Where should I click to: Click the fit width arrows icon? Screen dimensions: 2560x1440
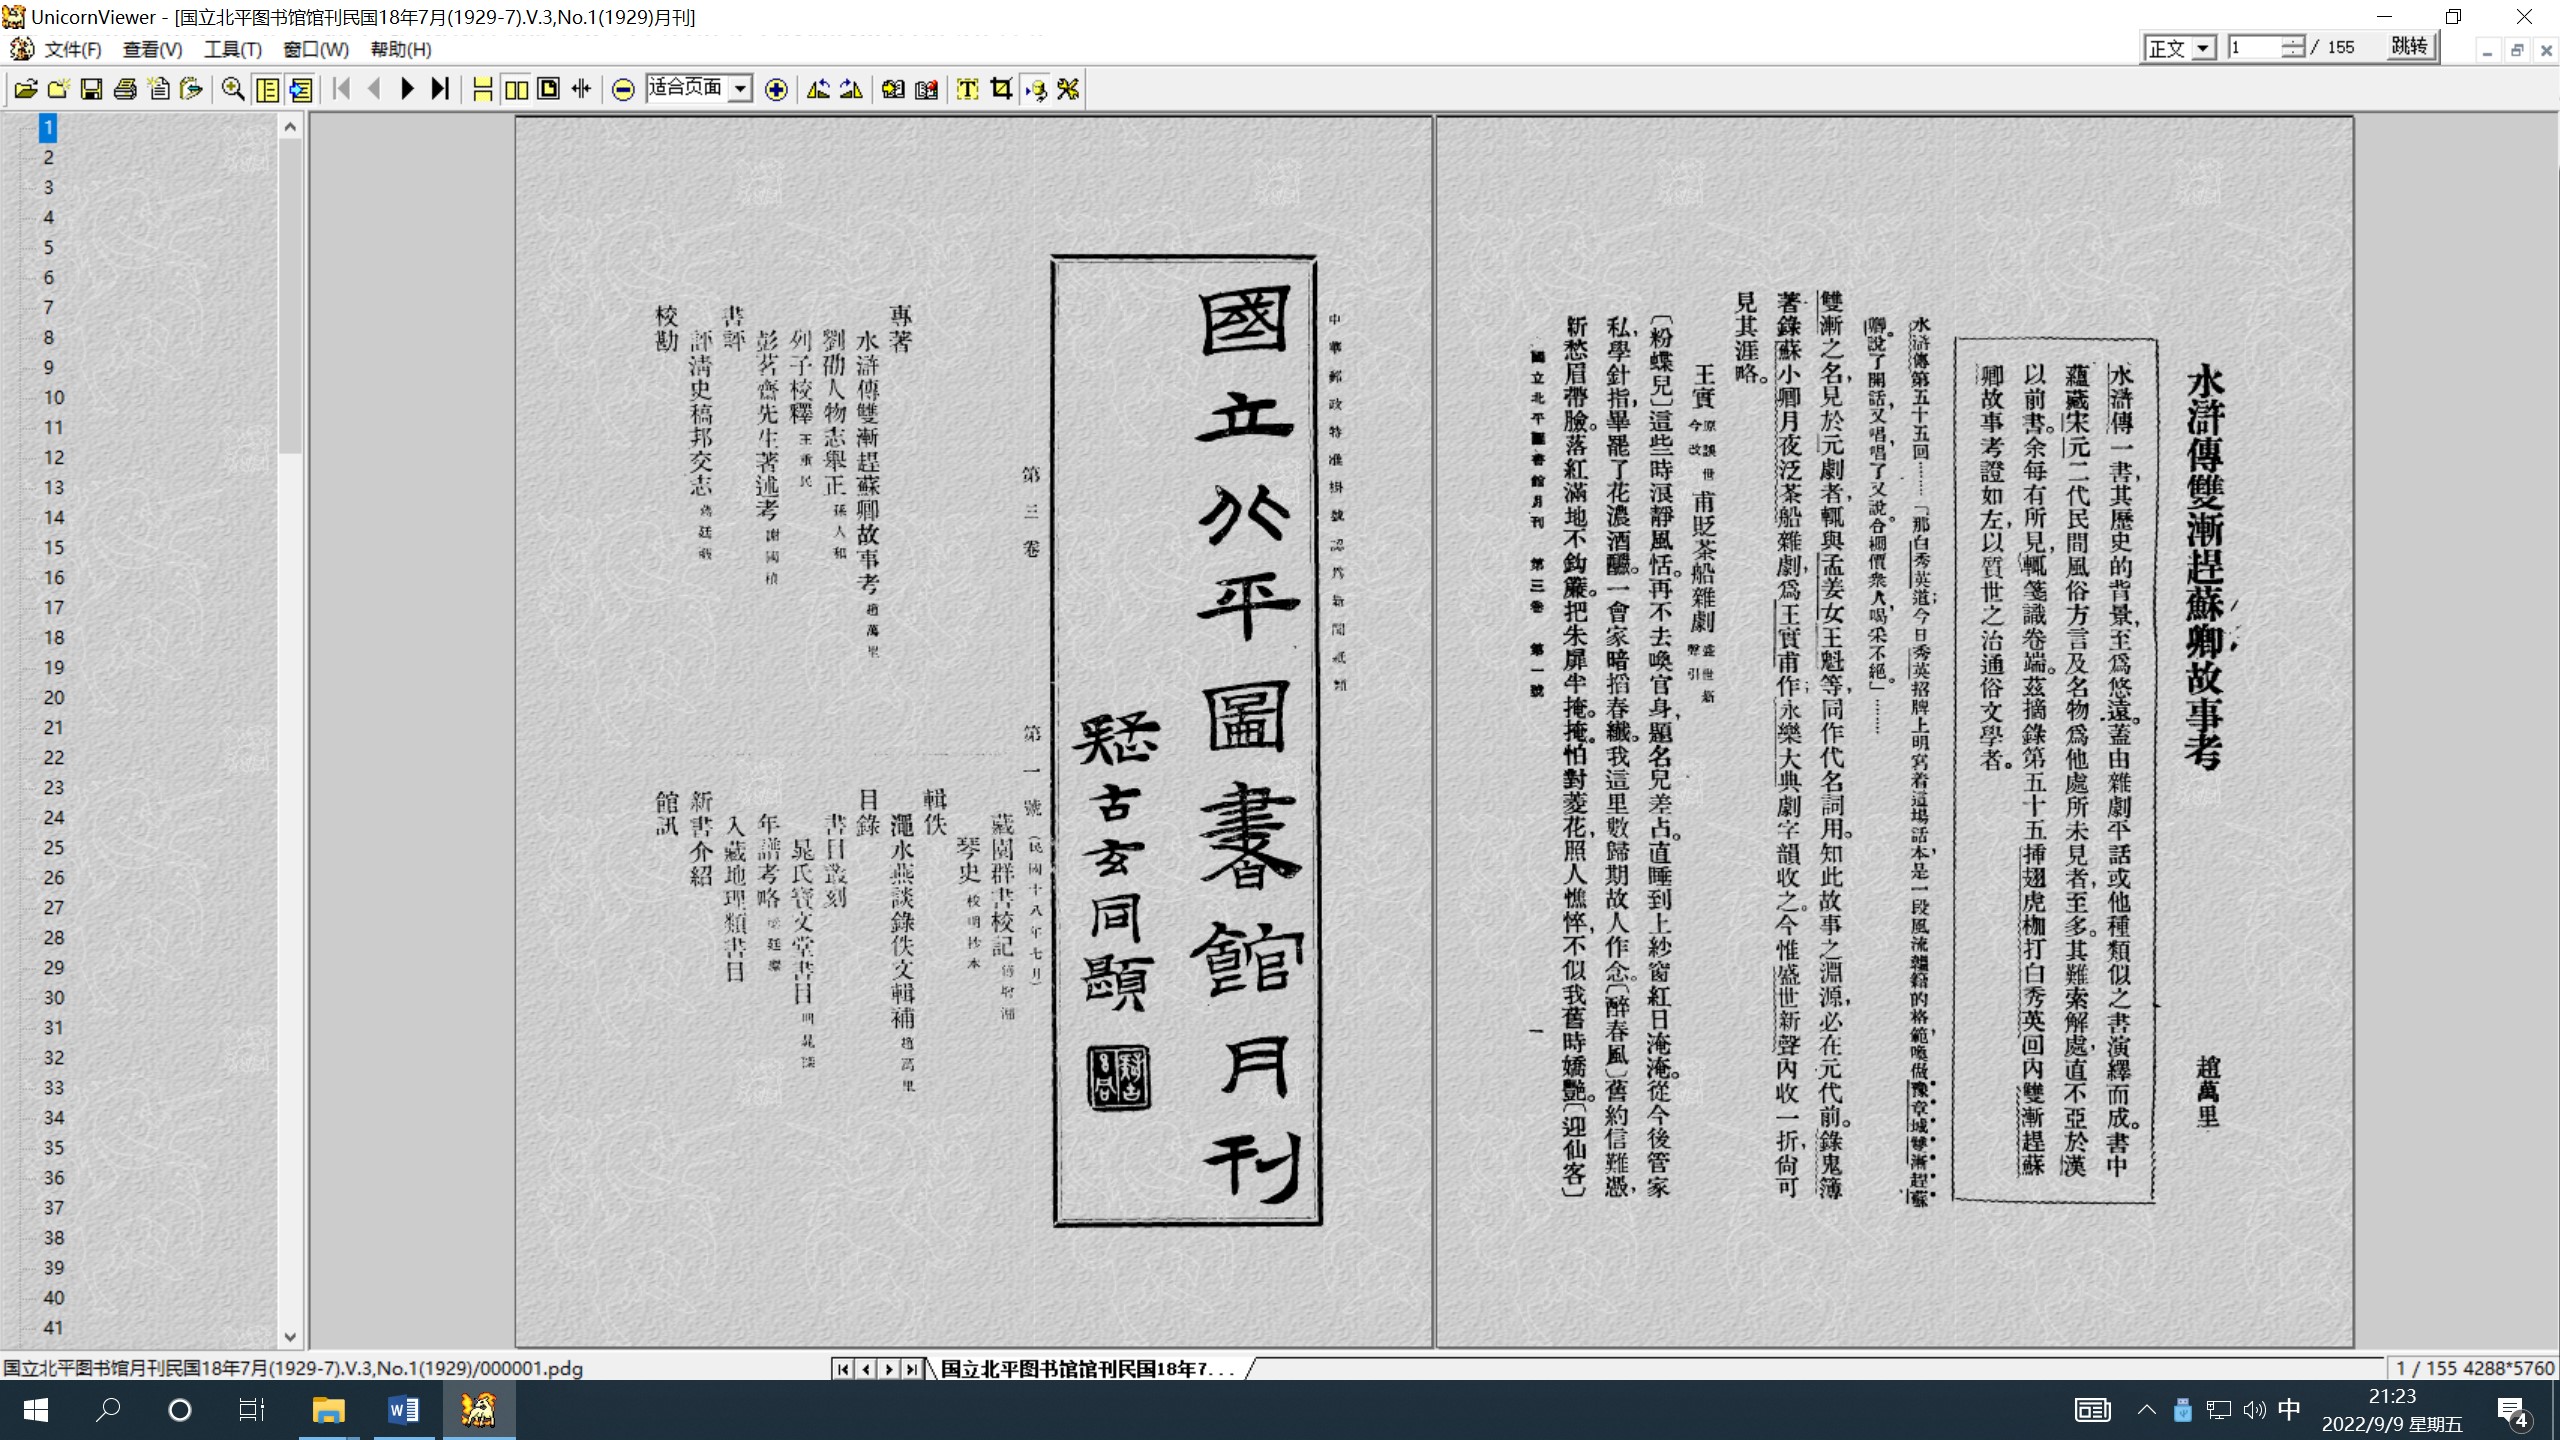coord(581,89)
